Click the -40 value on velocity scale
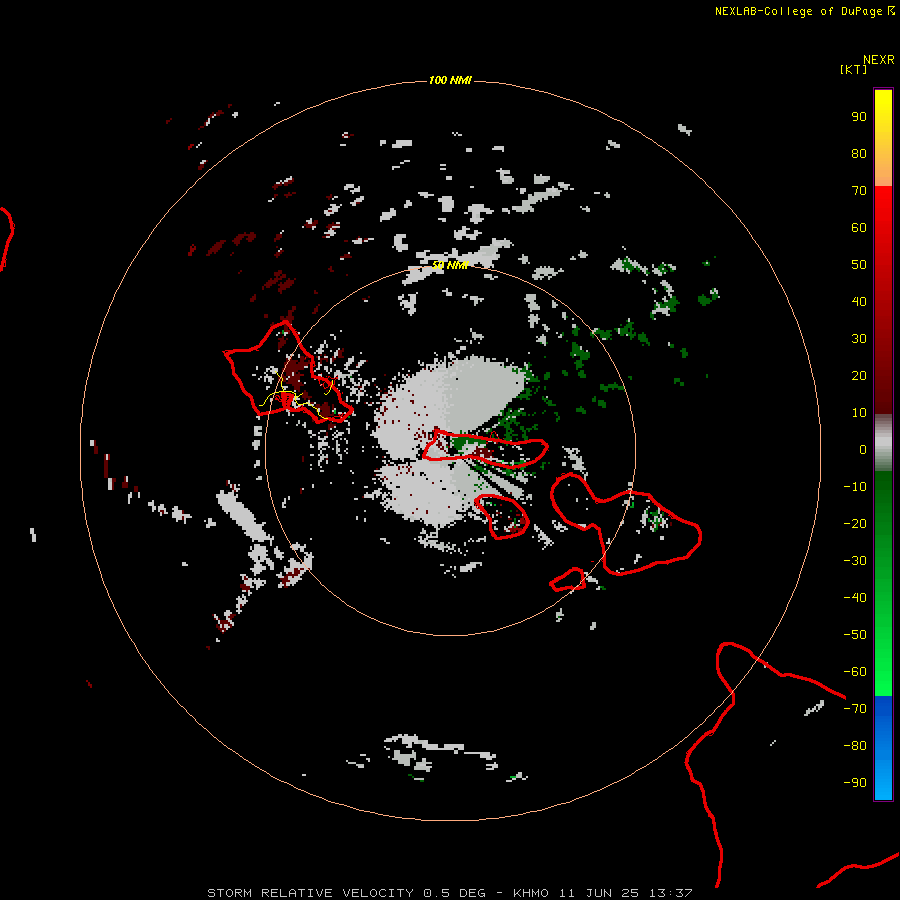900x900 pixels. pos(855,598)
